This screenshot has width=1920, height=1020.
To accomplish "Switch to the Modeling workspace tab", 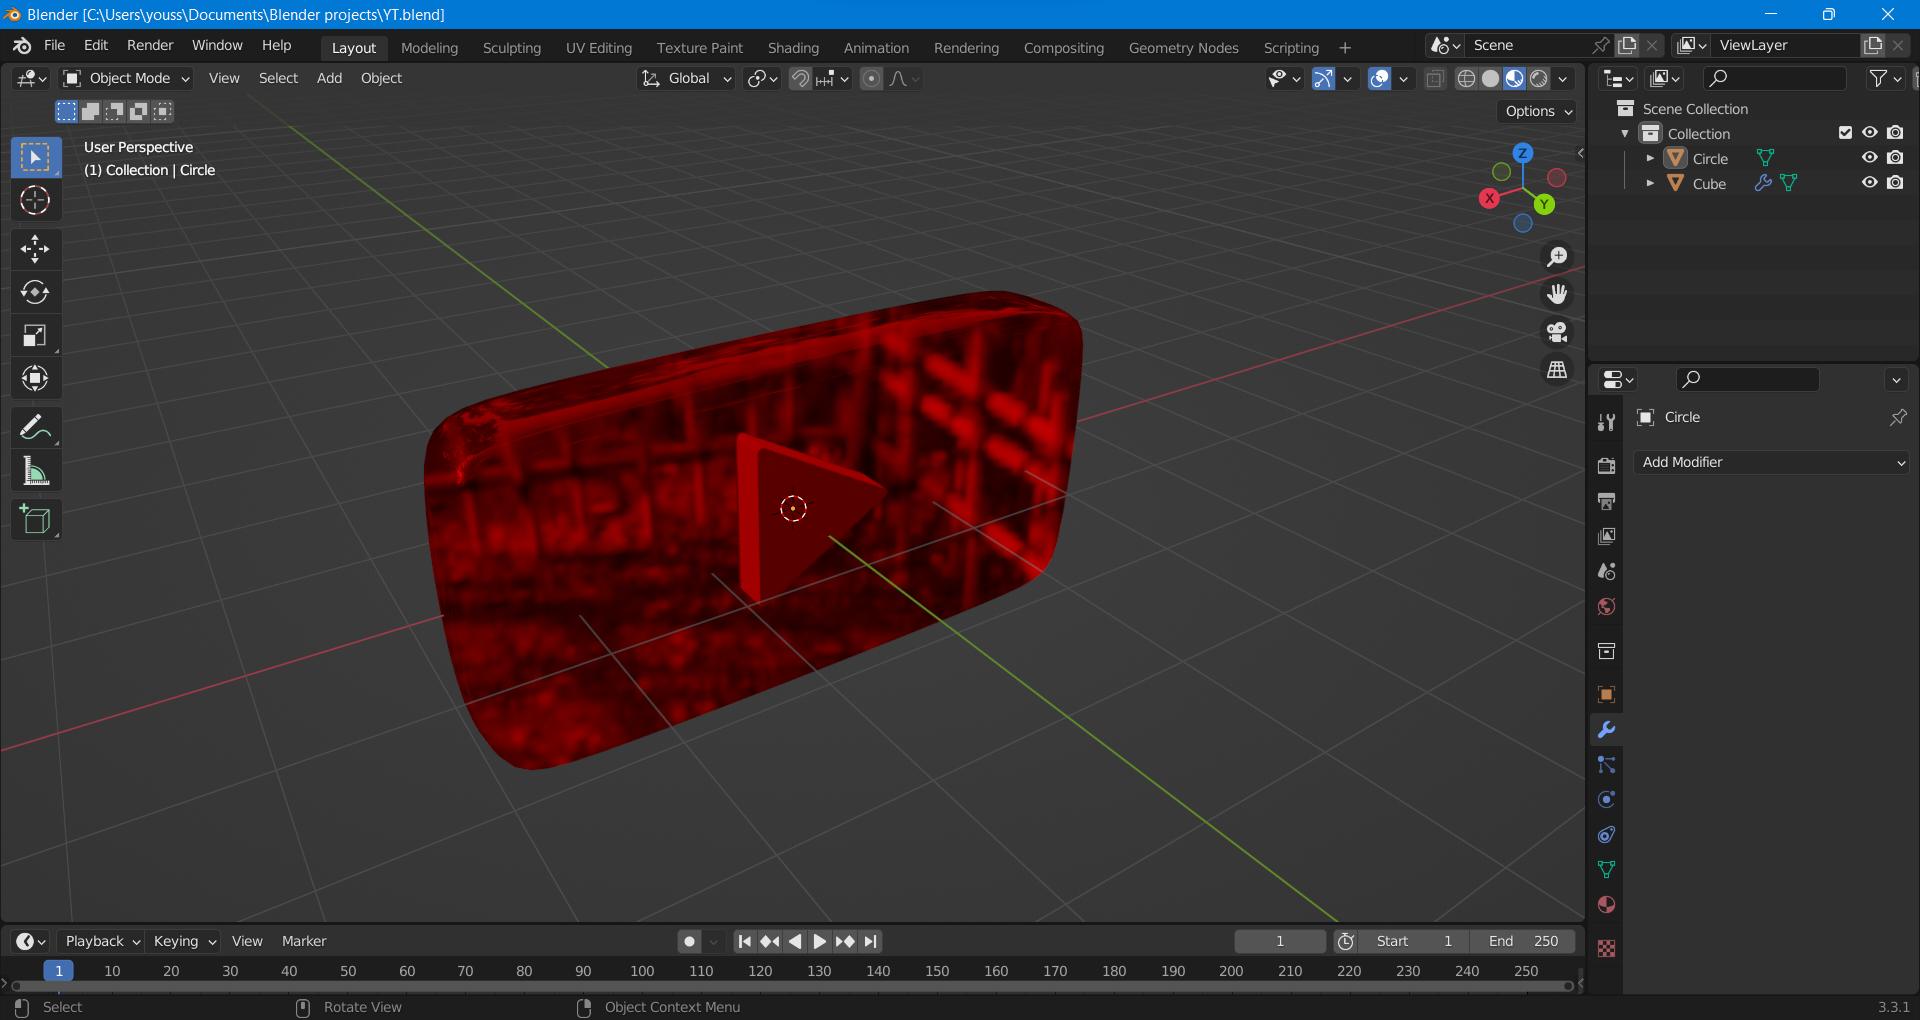I will tap(429, 47).
